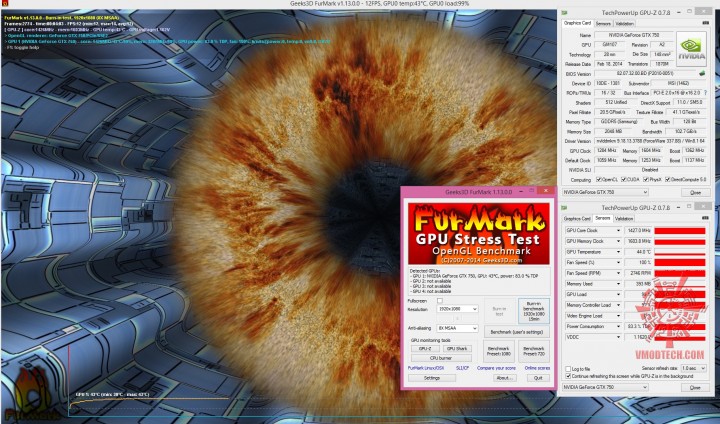Open the Online scores link
The height and width of the screenshot is (424, 720).
pos(537,368)
